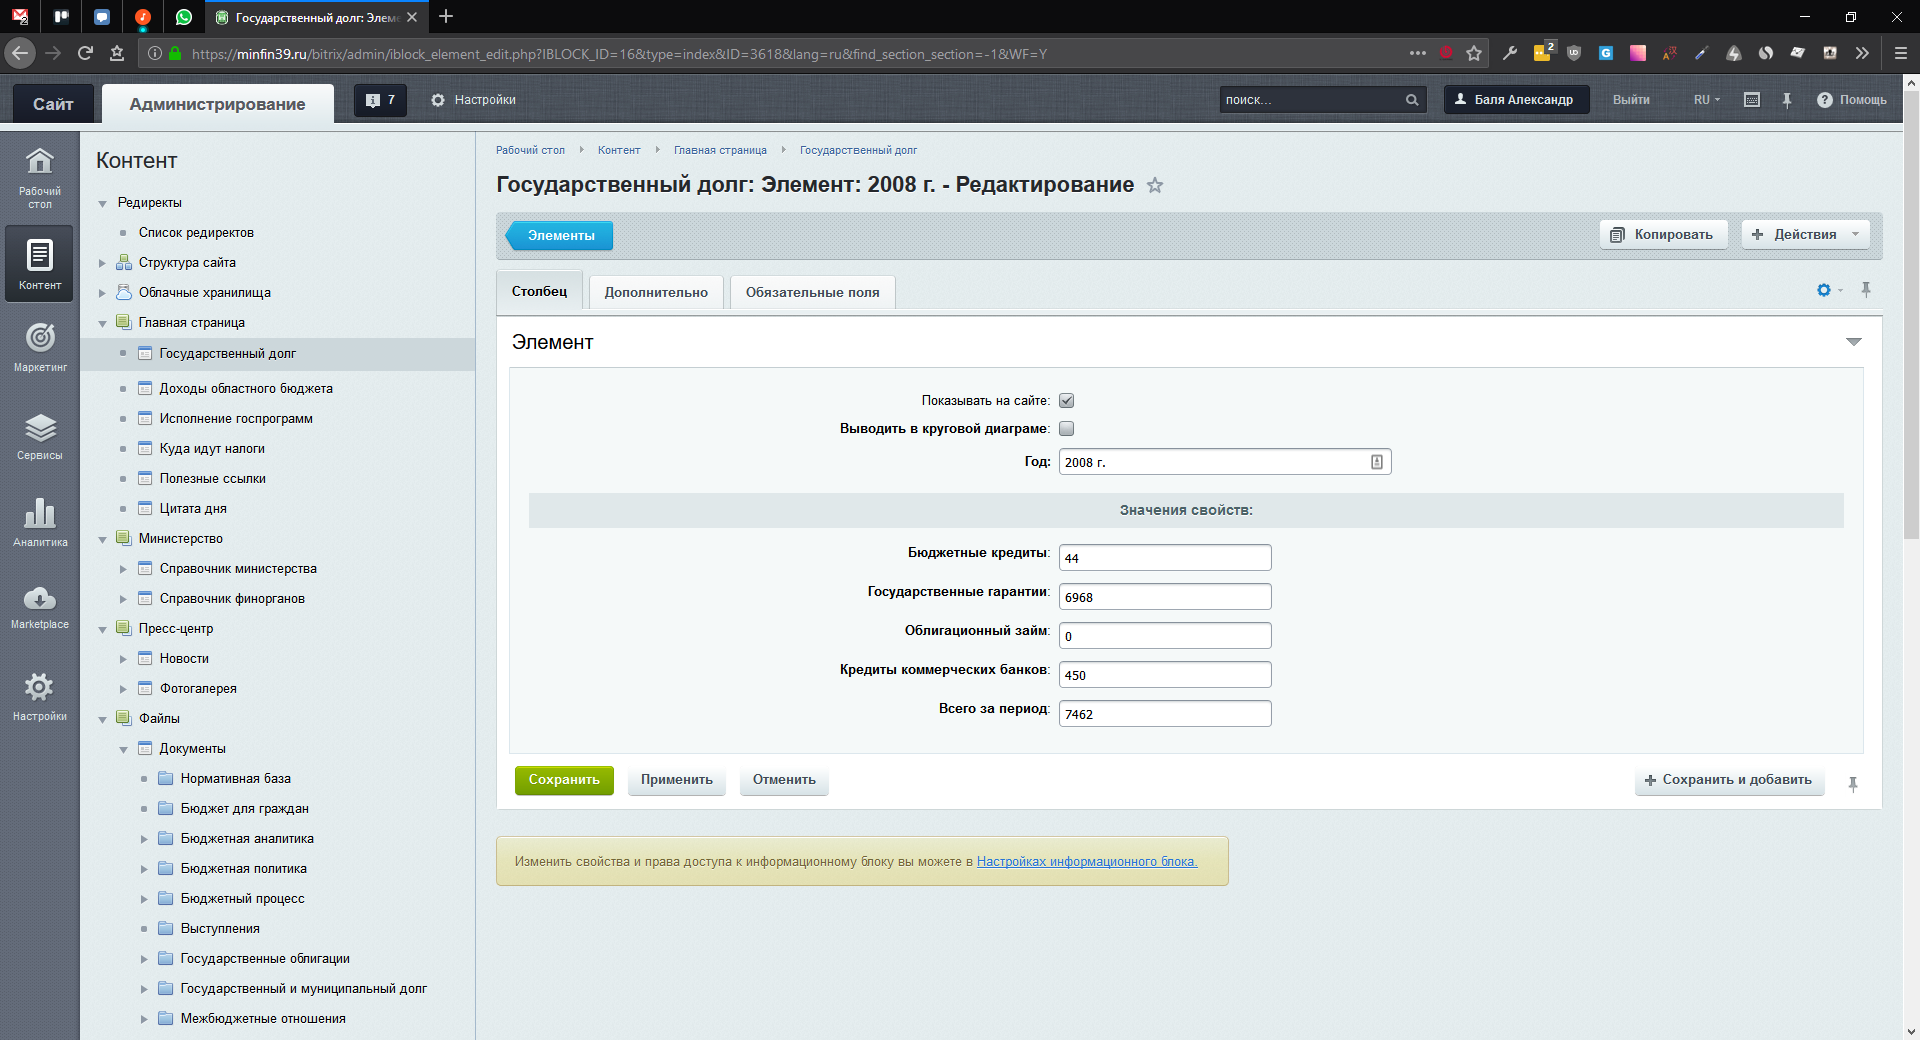
Task: Switch to 'Обязательные поля' tab
Action: click(x=812, y=292)
